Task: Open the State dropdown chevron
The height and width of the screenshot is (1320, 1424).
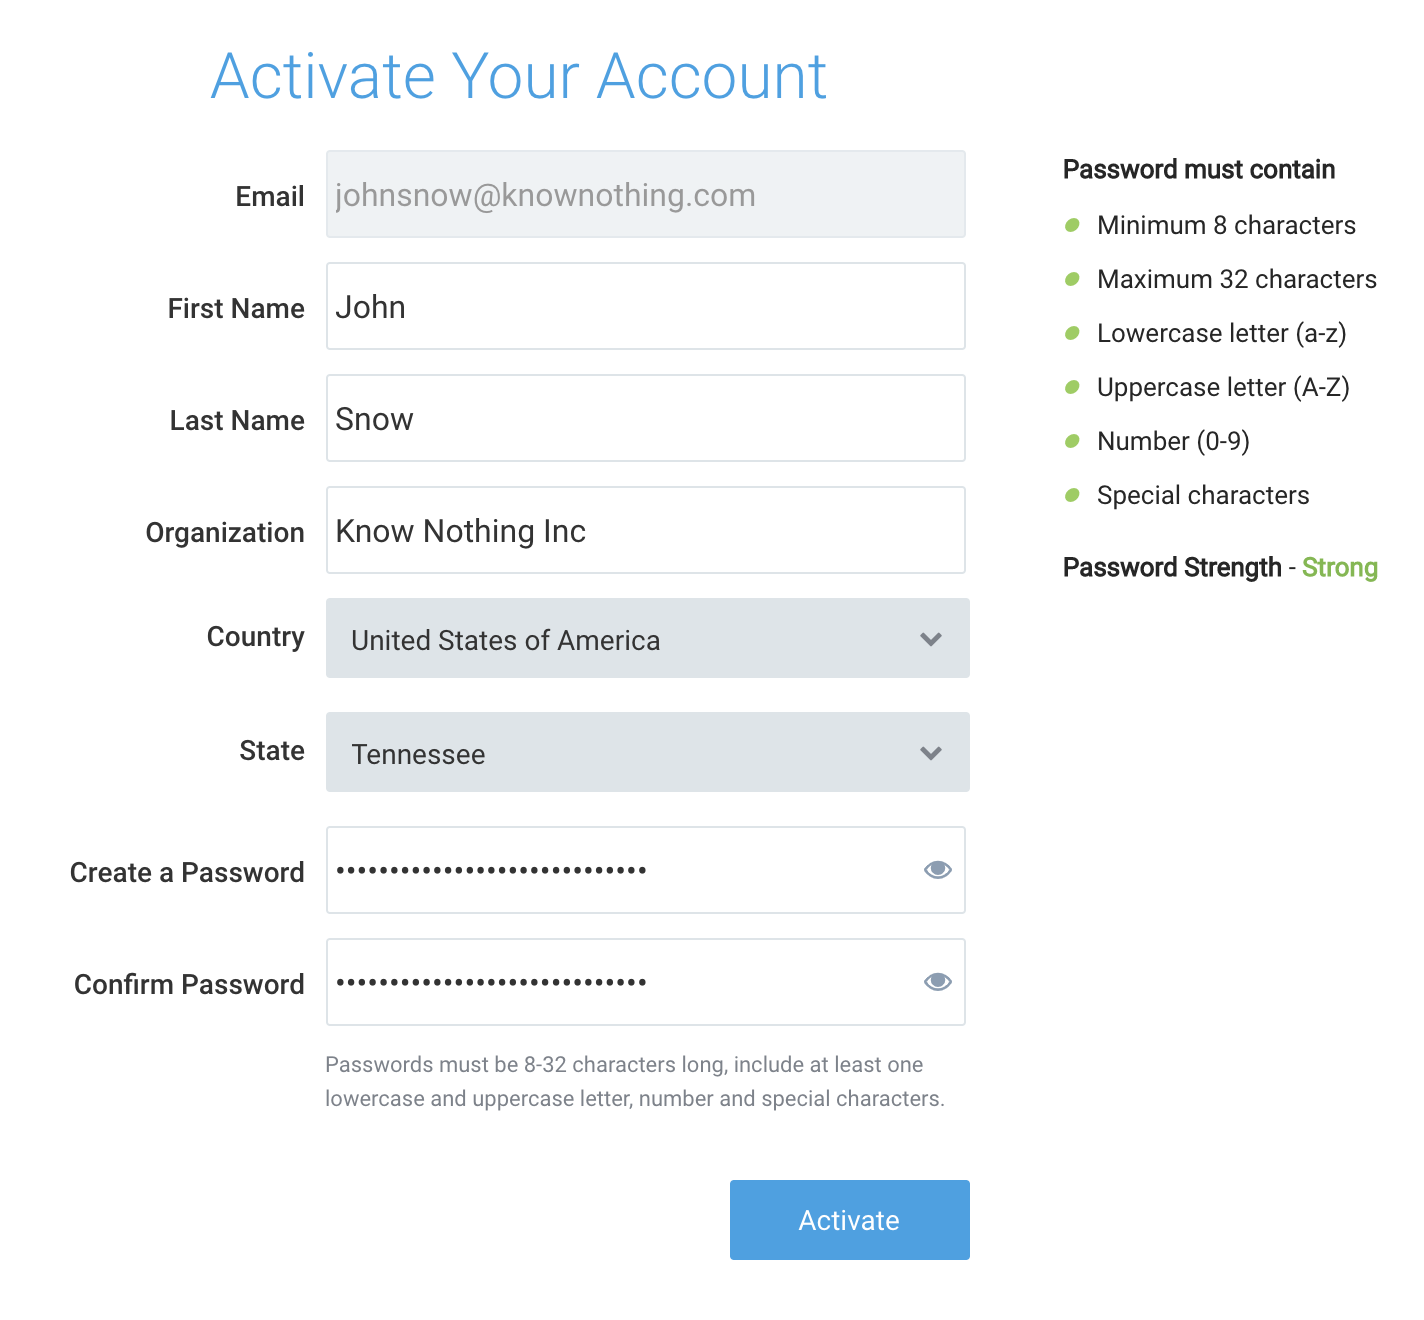Action: 931,753
